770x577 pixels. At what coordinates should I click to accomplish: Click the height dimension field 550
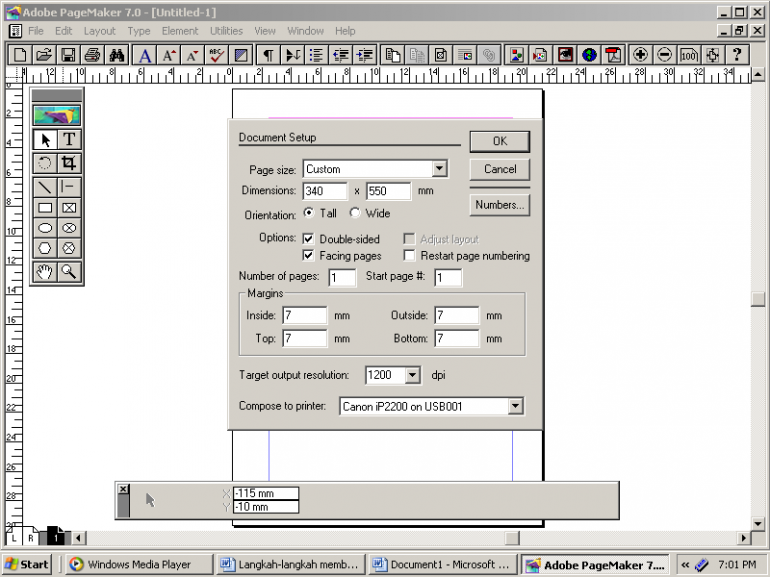pyautogui.click(x=388, y=191)
